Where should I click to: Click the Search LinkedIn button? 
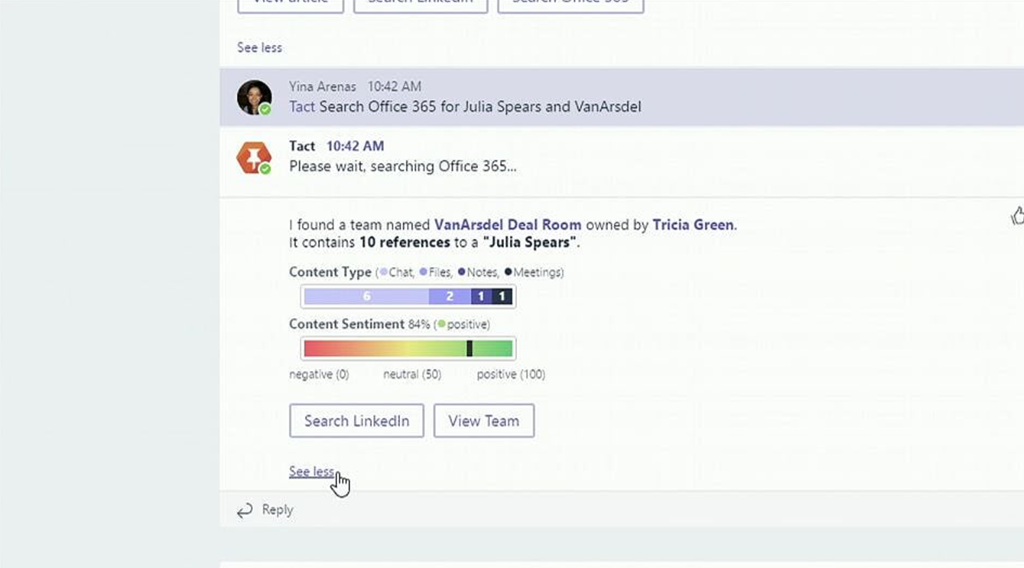coord(357,420)
